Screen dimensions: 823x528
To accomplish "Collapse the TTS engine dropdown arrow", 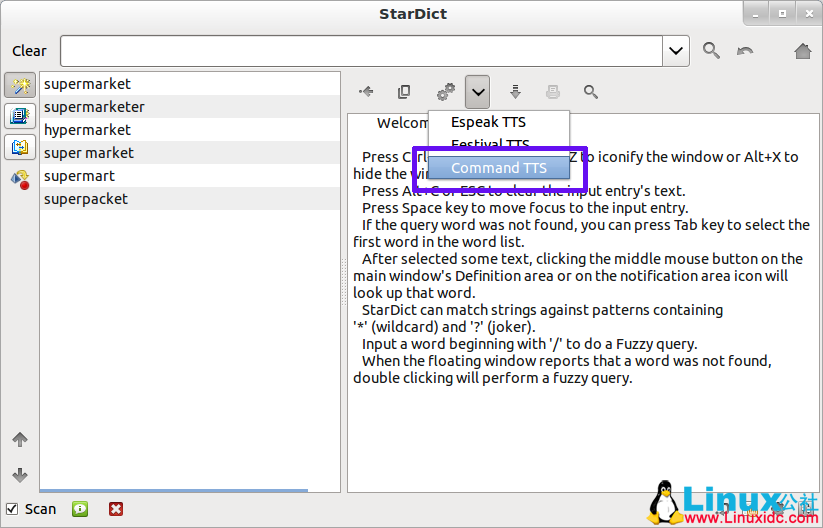I will (477, 92).
